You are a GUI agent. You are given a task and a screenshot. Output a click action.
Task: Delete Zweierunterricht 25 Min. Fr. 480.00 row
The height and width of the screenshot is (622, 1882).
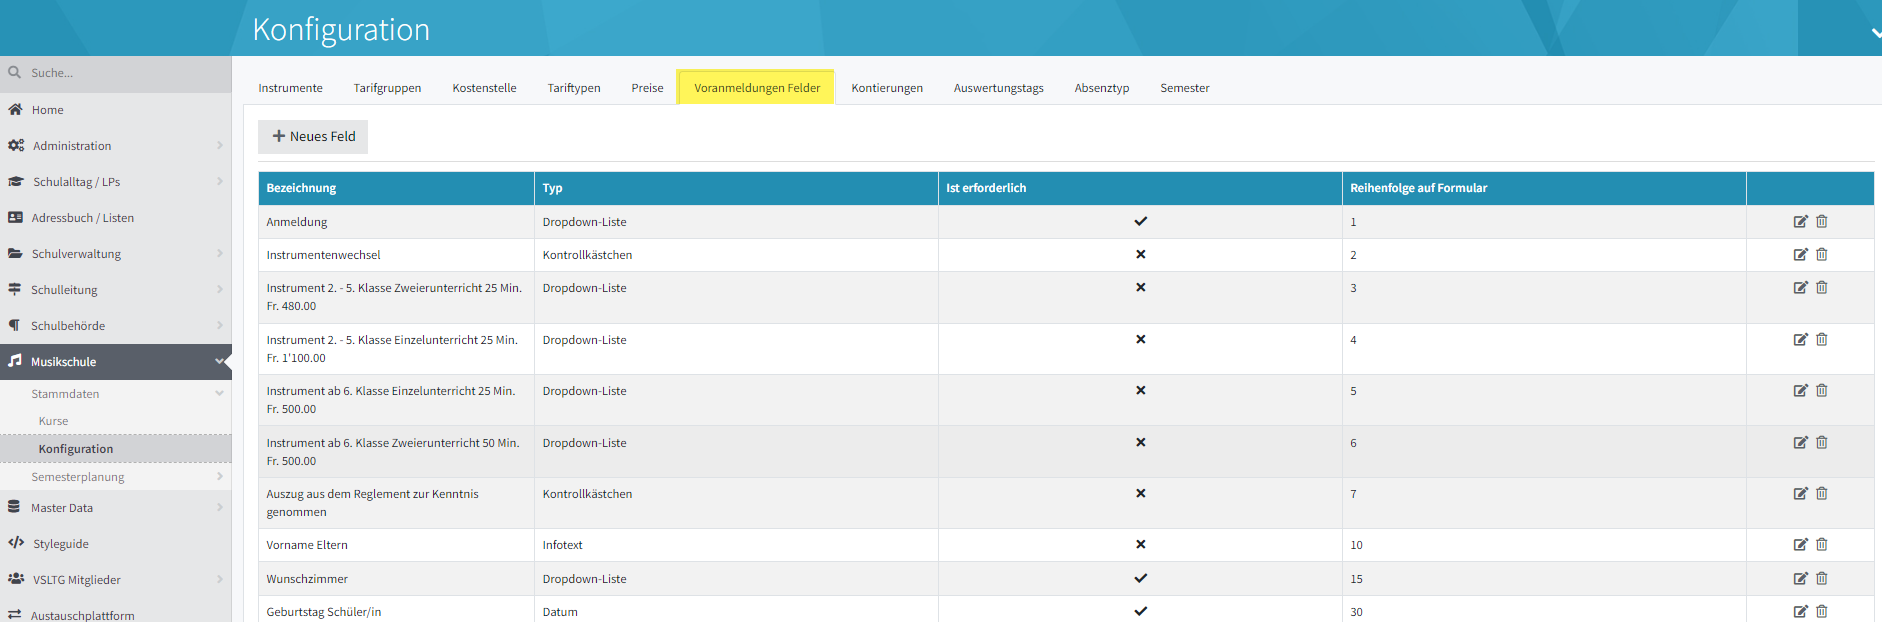click(1822, 288)
